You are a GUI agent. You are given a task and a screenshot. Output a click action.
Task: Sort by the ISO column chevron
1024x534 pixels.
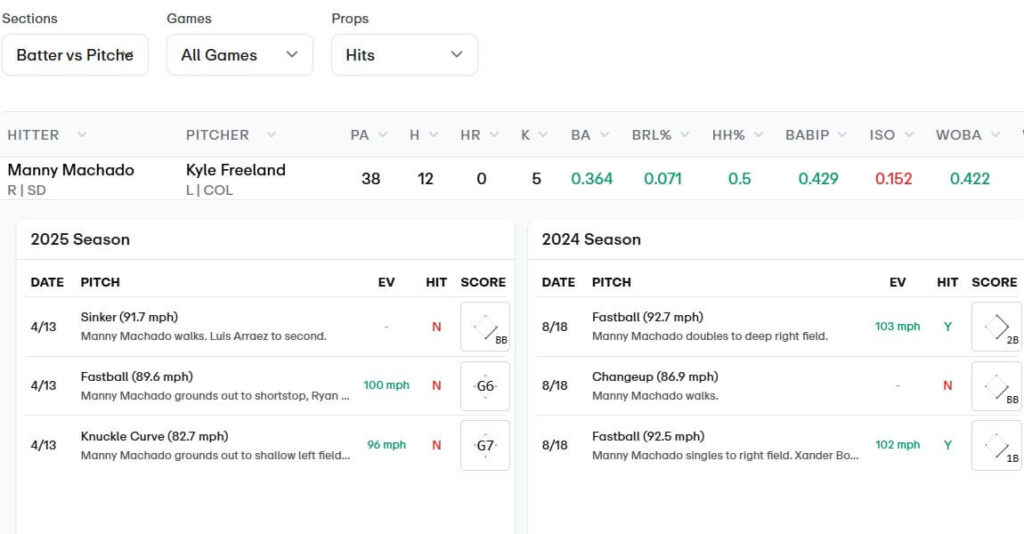tap(908, 135)
